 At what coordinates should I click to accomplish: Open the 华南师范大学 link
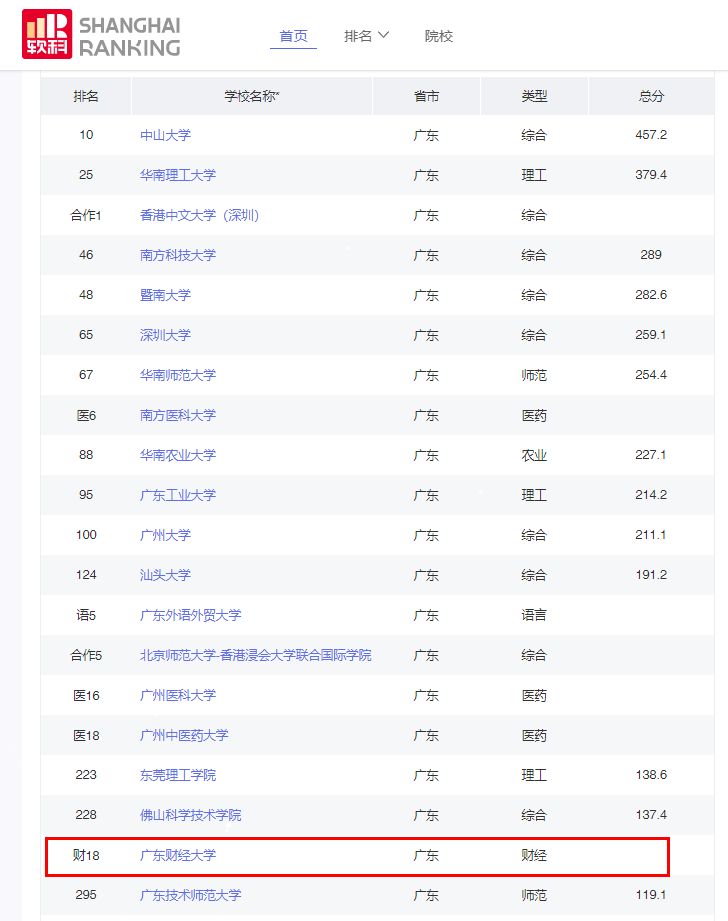[178, 375]
